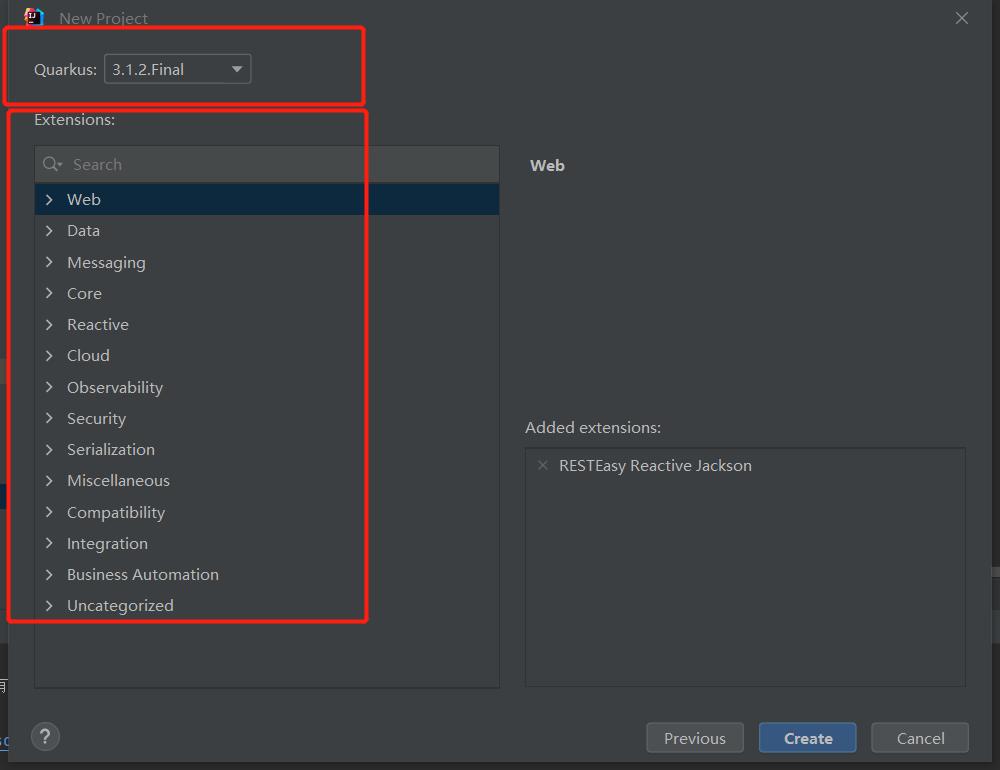
Task: Select the Reactive category
Action: pyautogui.click(x=97, y=324)
